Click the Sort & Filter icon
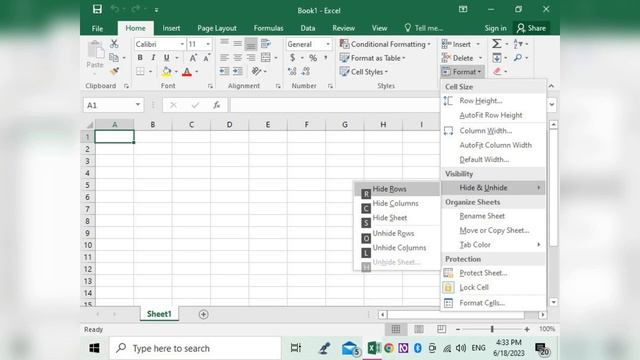640x360 pixels. click(x=518, y=44)
